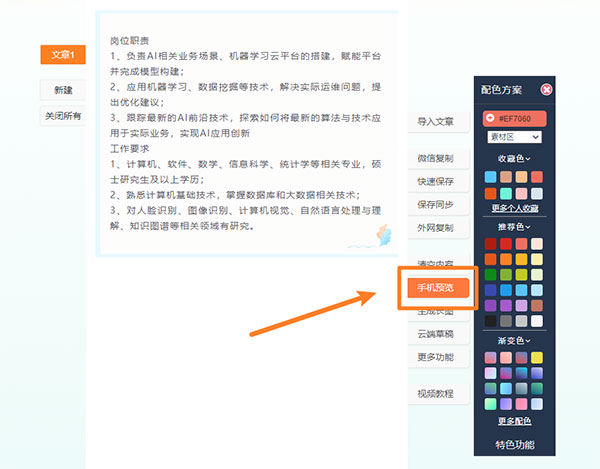The image size is (600, 469).
Task: Choose the black swatch in 推荐色
Action: [490, 321]
